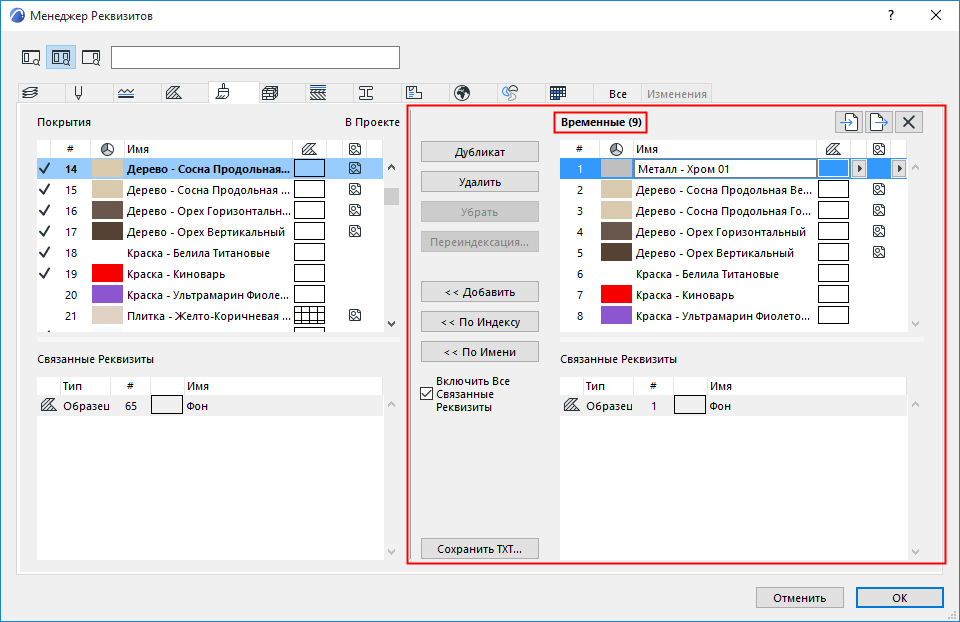Select Краска - Ультрамарин Фиоле... row 20
Image resolution: width=960 pixels, height=622 pixels.
coord(209,295)
